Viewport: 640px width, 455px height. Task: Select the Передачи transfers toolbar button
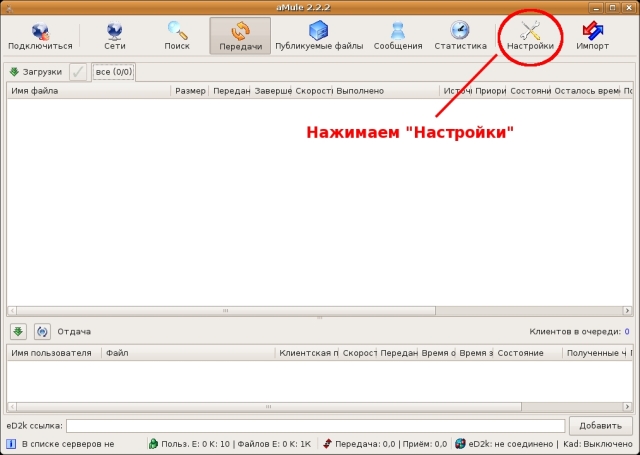tap(240, 35)
